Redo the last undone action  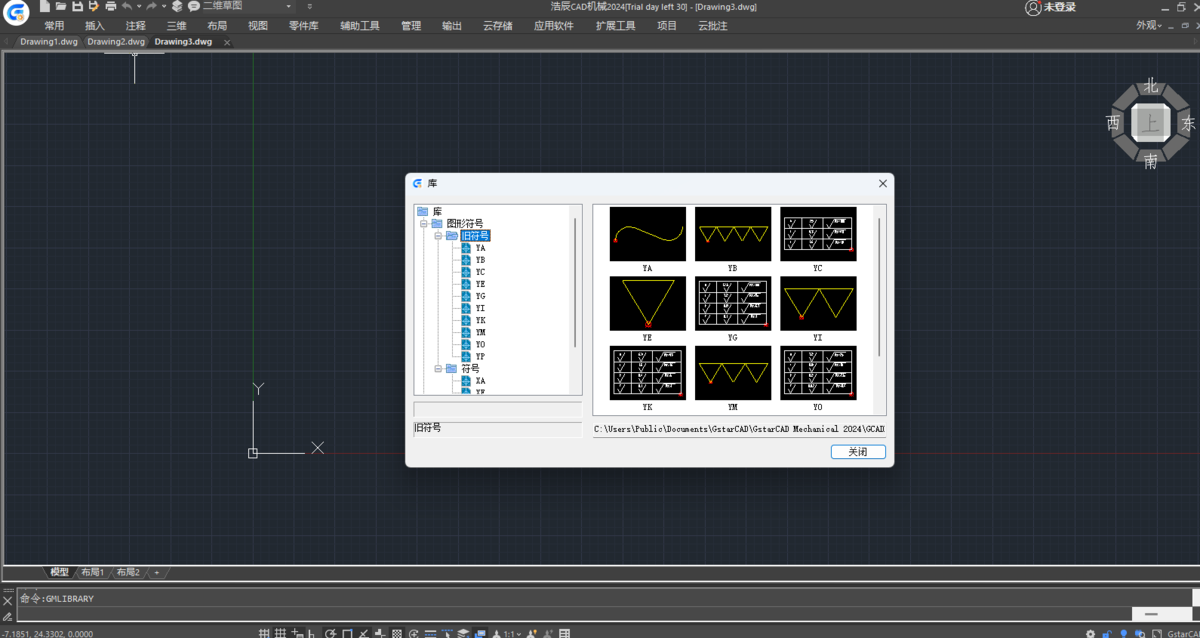point(151,6)
